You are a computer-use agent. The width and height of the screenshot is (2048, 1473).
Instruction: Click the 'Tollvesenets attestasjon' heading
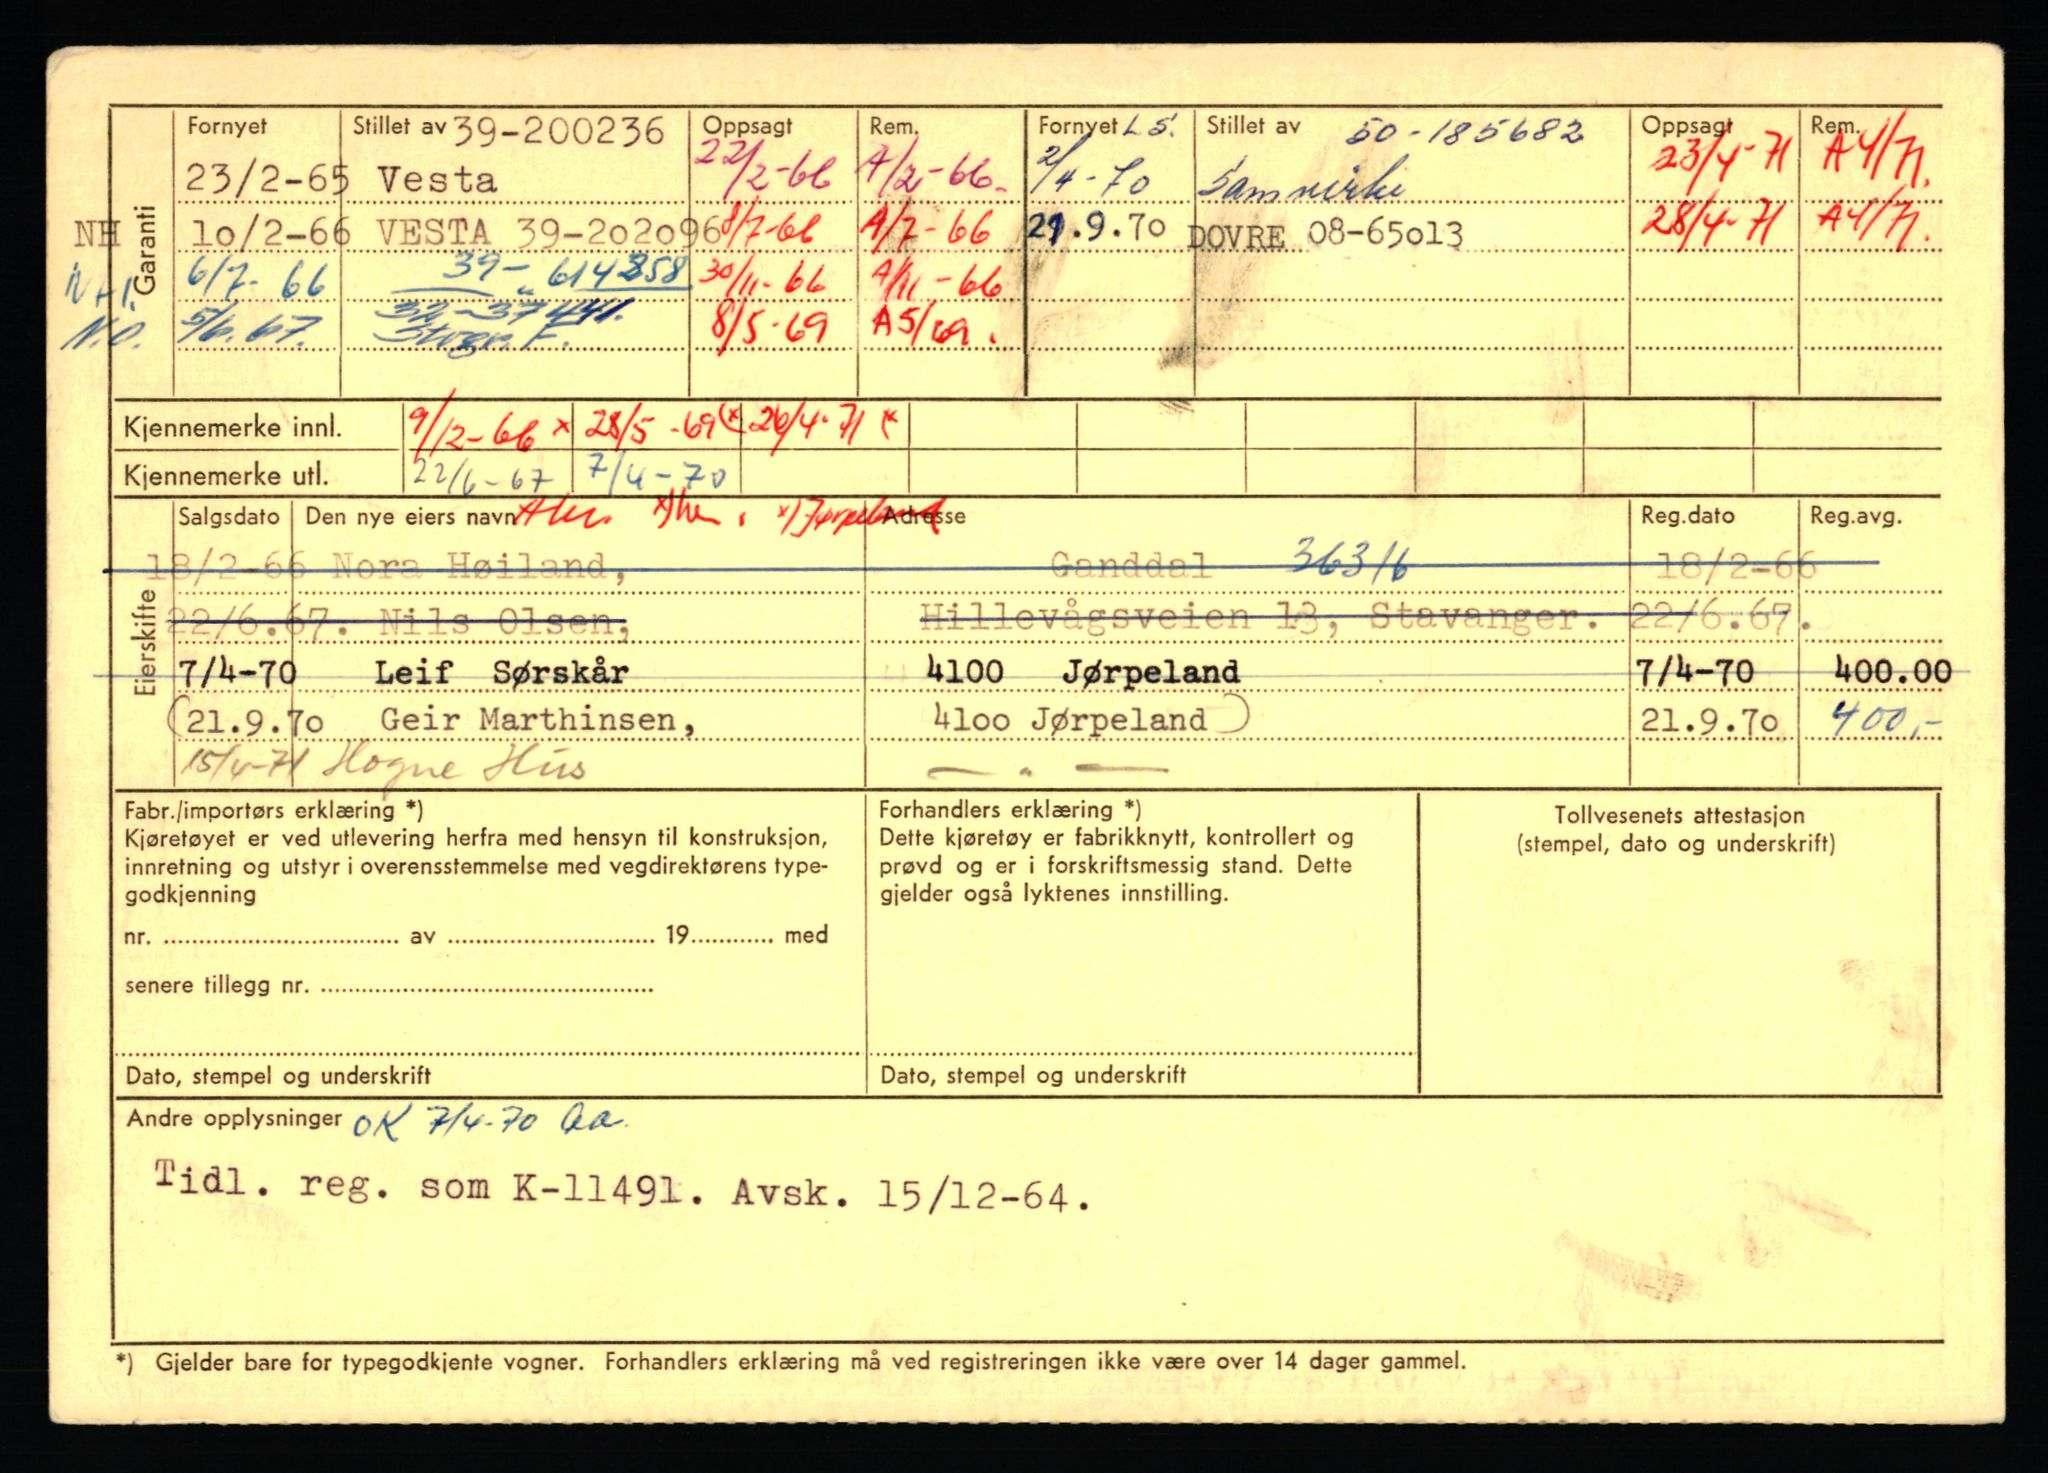tap(1679, 815)
